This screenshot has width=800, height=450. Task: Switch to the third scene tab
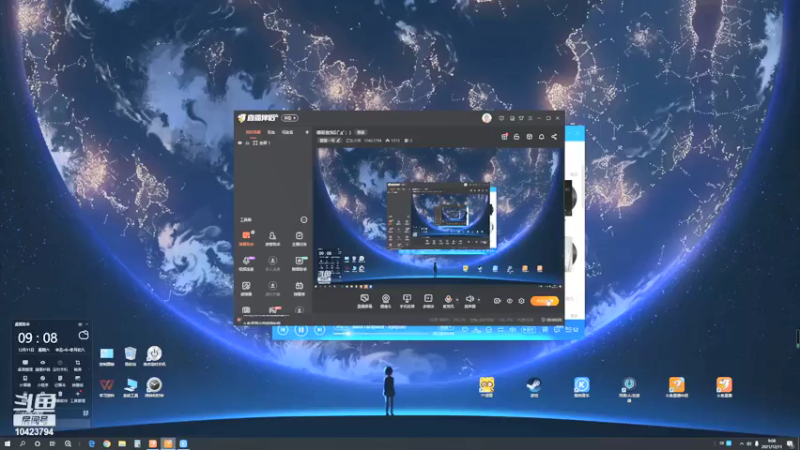(x=287, y=132)
